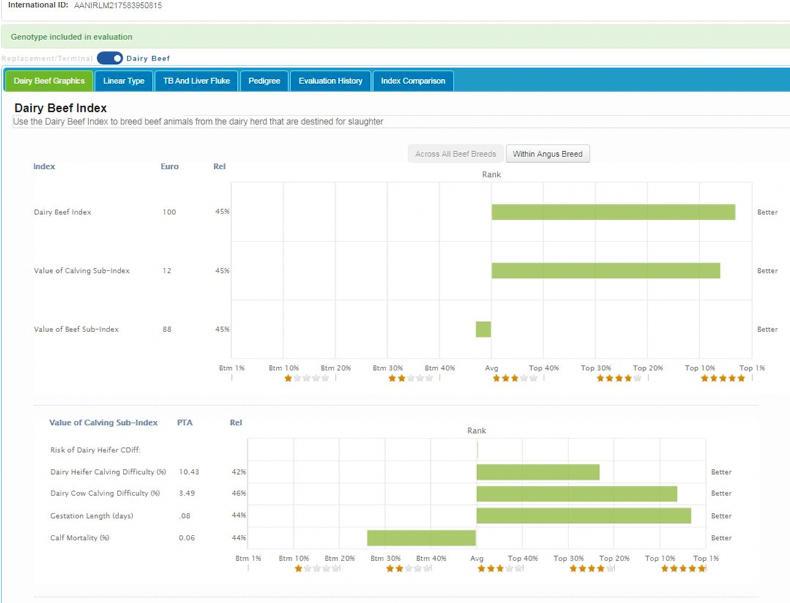The width and height of the screenshot is (790, 603).
Task: Click the one-star rating icon in top chart
Action: 305,379
